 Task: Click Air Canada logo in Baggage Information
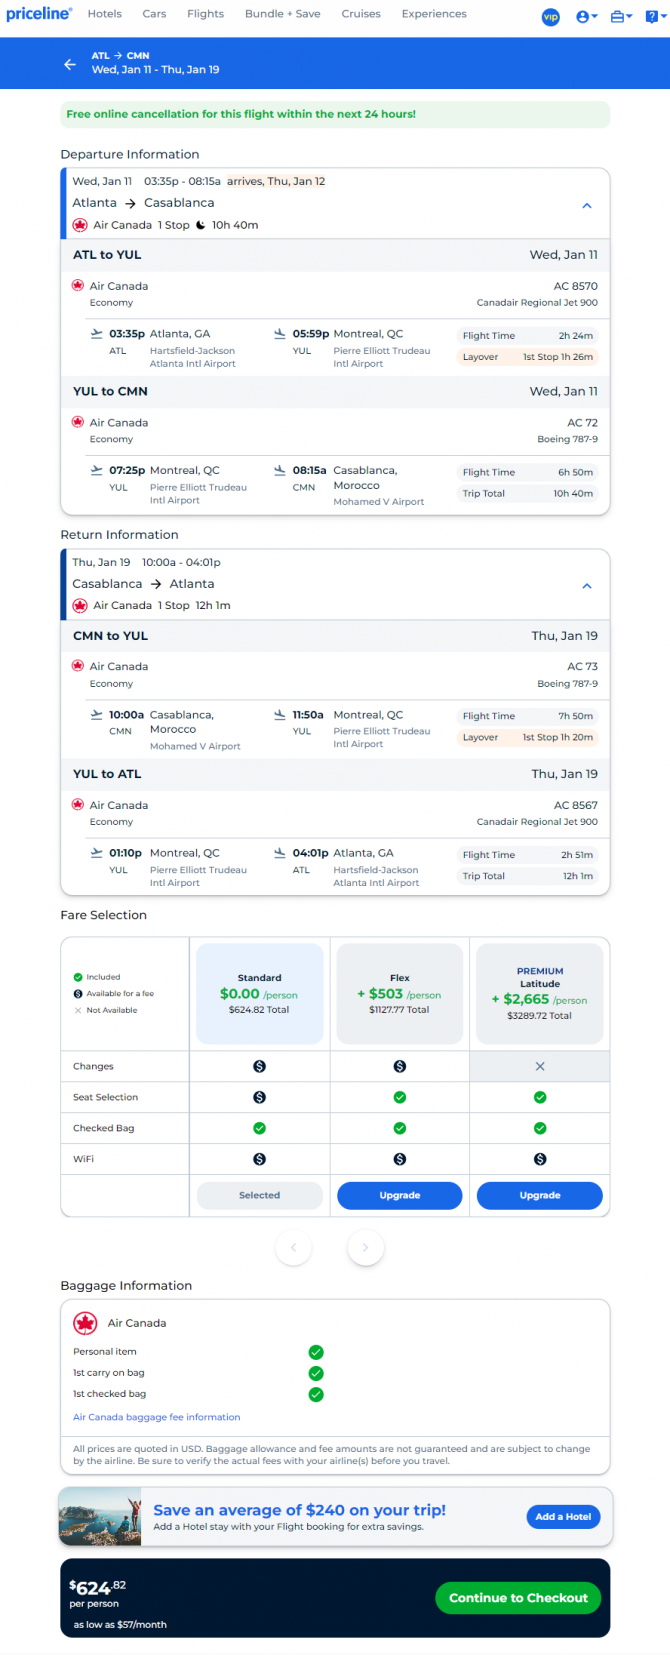point(86,1323)
